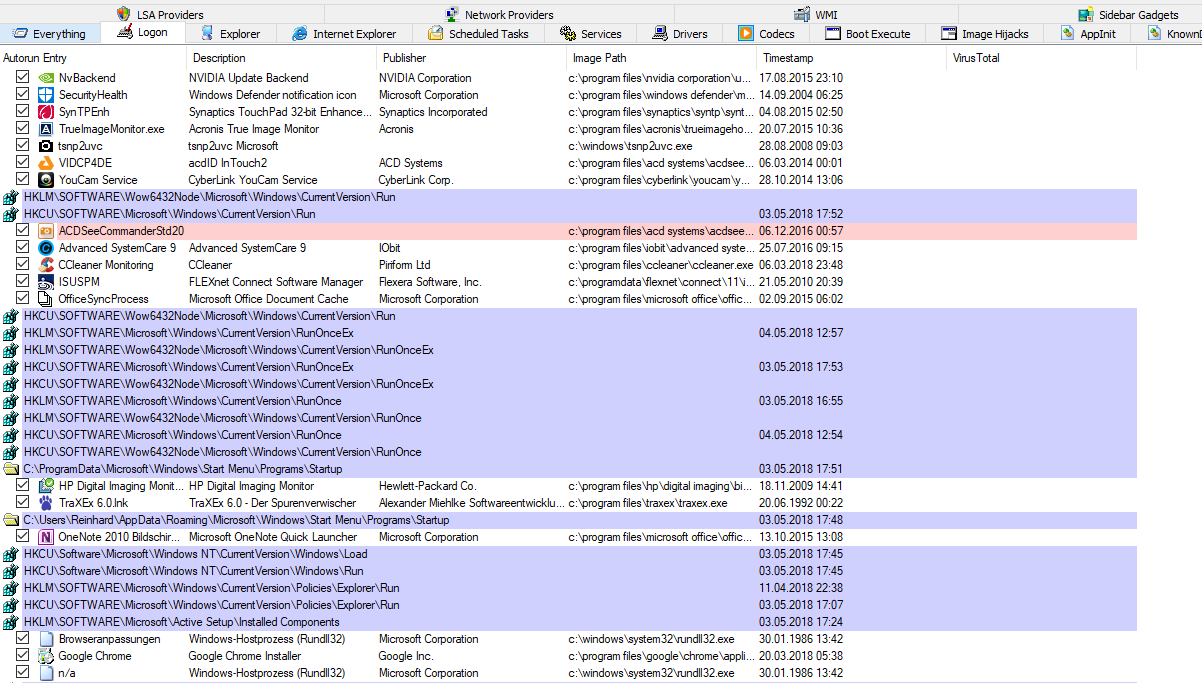Viewport: 1202px width, 683px height.
Task: Click the ACDSeeCommanderStd20 icon
Action: (x=46, y=231)
